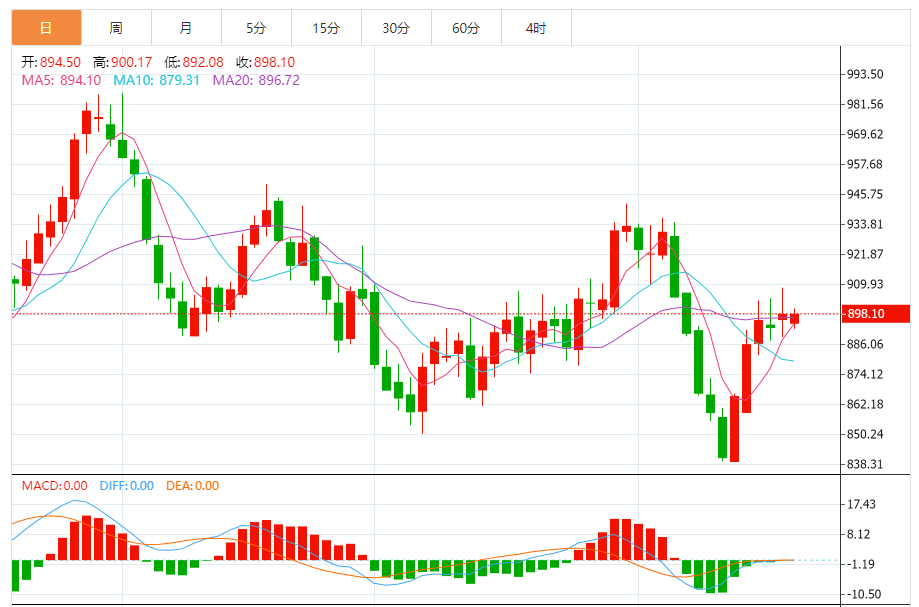
Task: Click the 低:892.08 low price text
Action: [194, 62]
